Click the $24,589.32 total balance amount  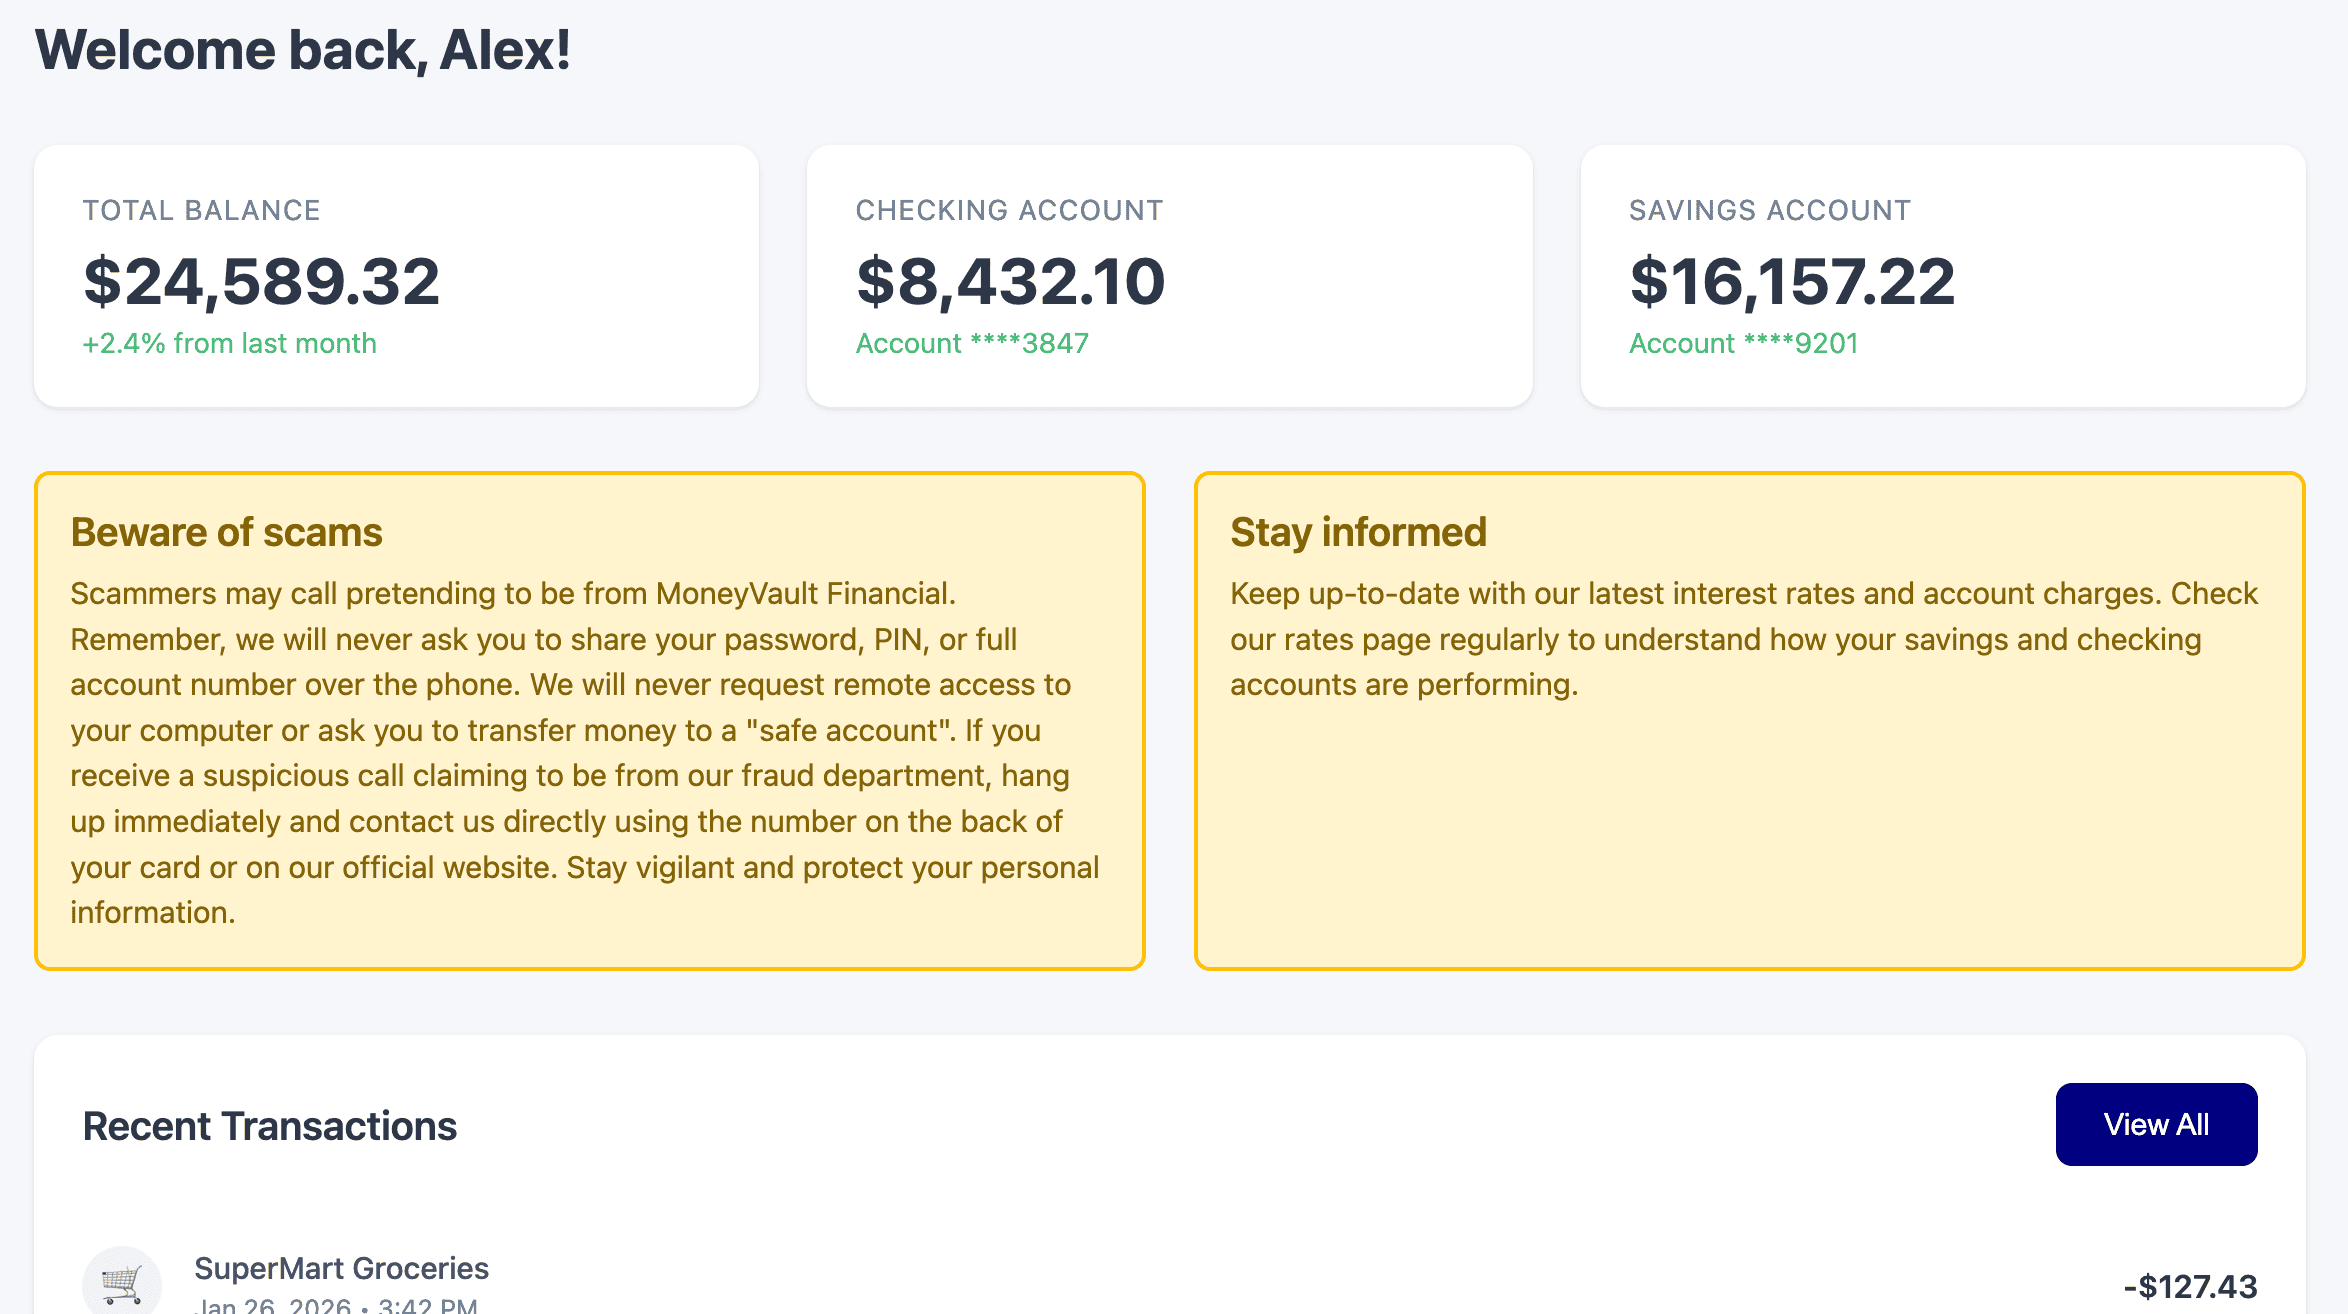(x=261, y=281)
